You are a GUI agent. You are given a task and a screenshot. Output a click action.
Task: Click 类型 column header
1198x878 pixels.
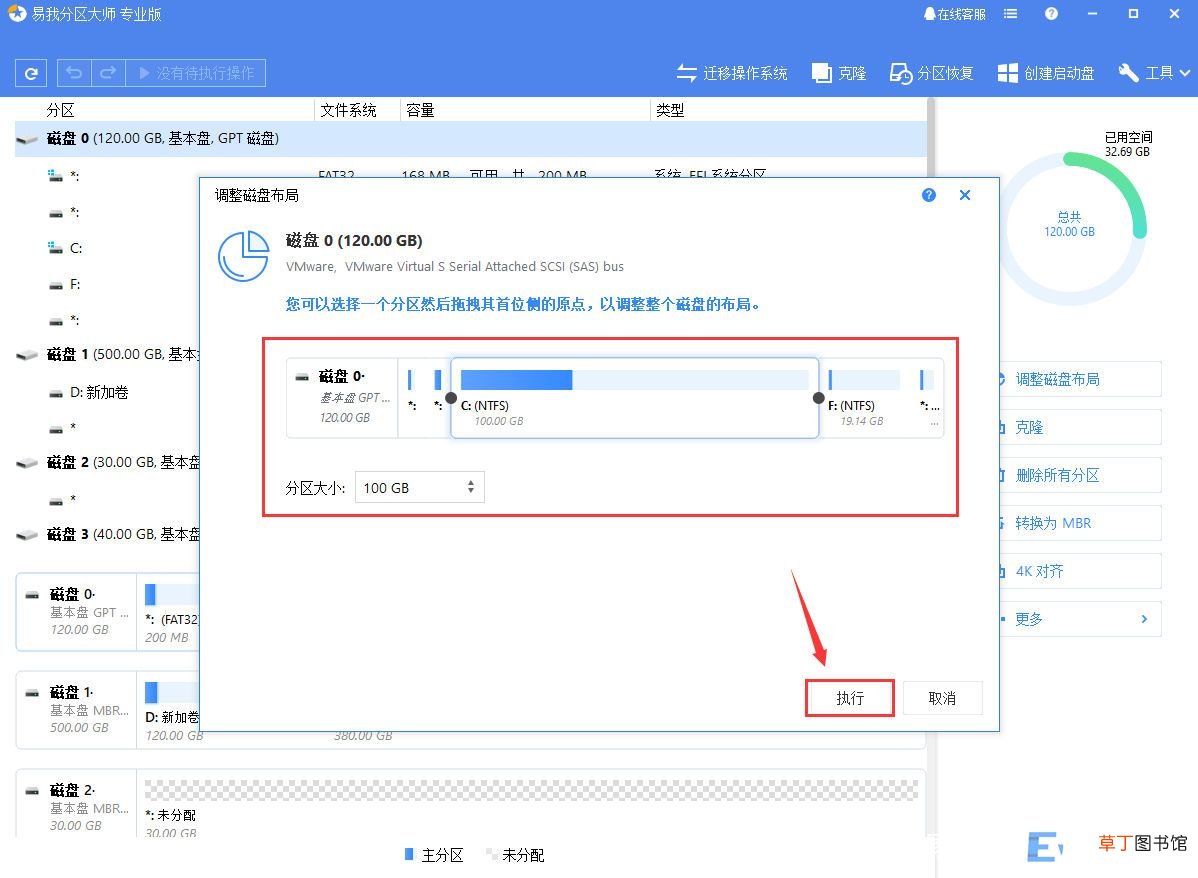(670, 110)
